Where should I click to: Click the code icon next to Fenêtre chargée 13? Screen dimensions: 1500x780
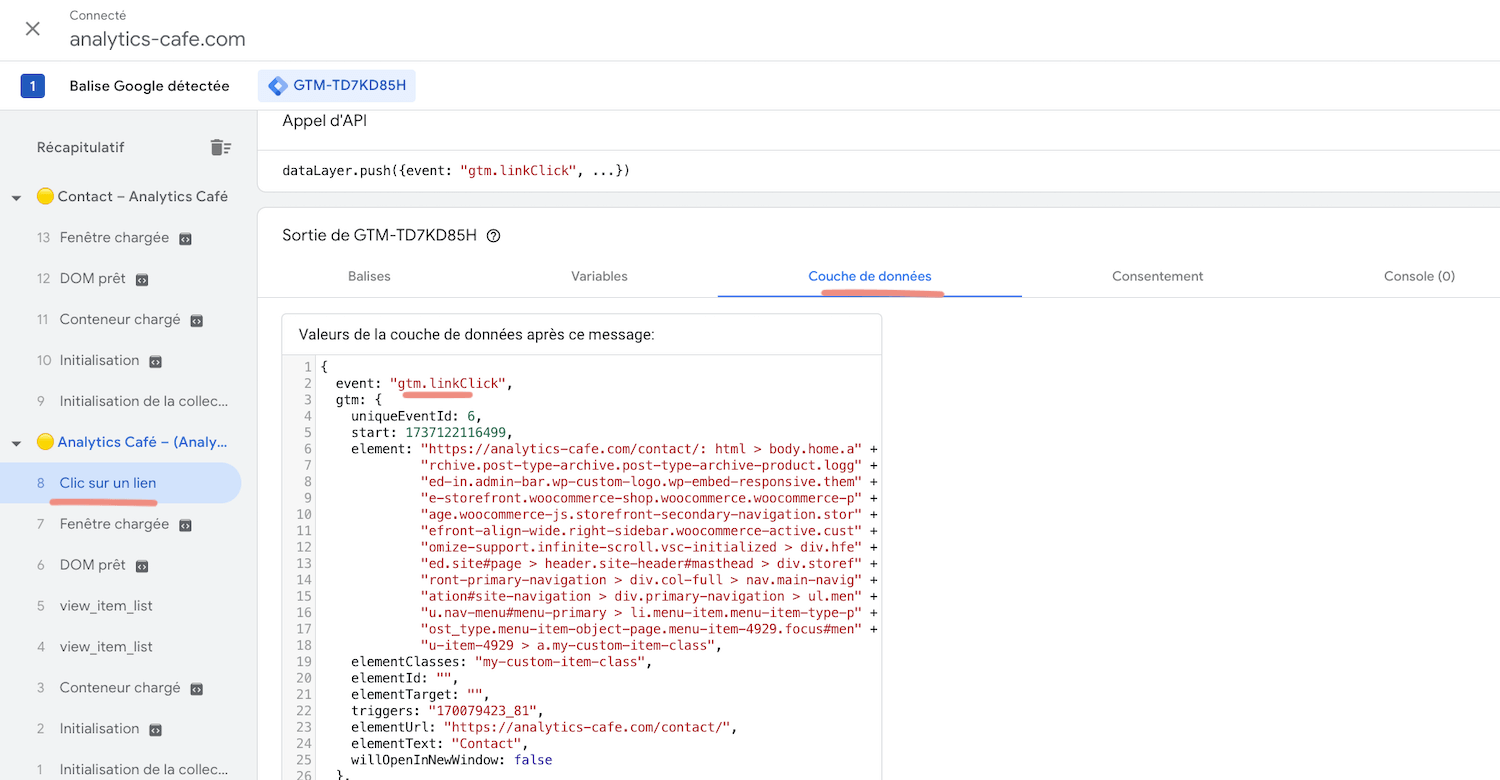185,239
